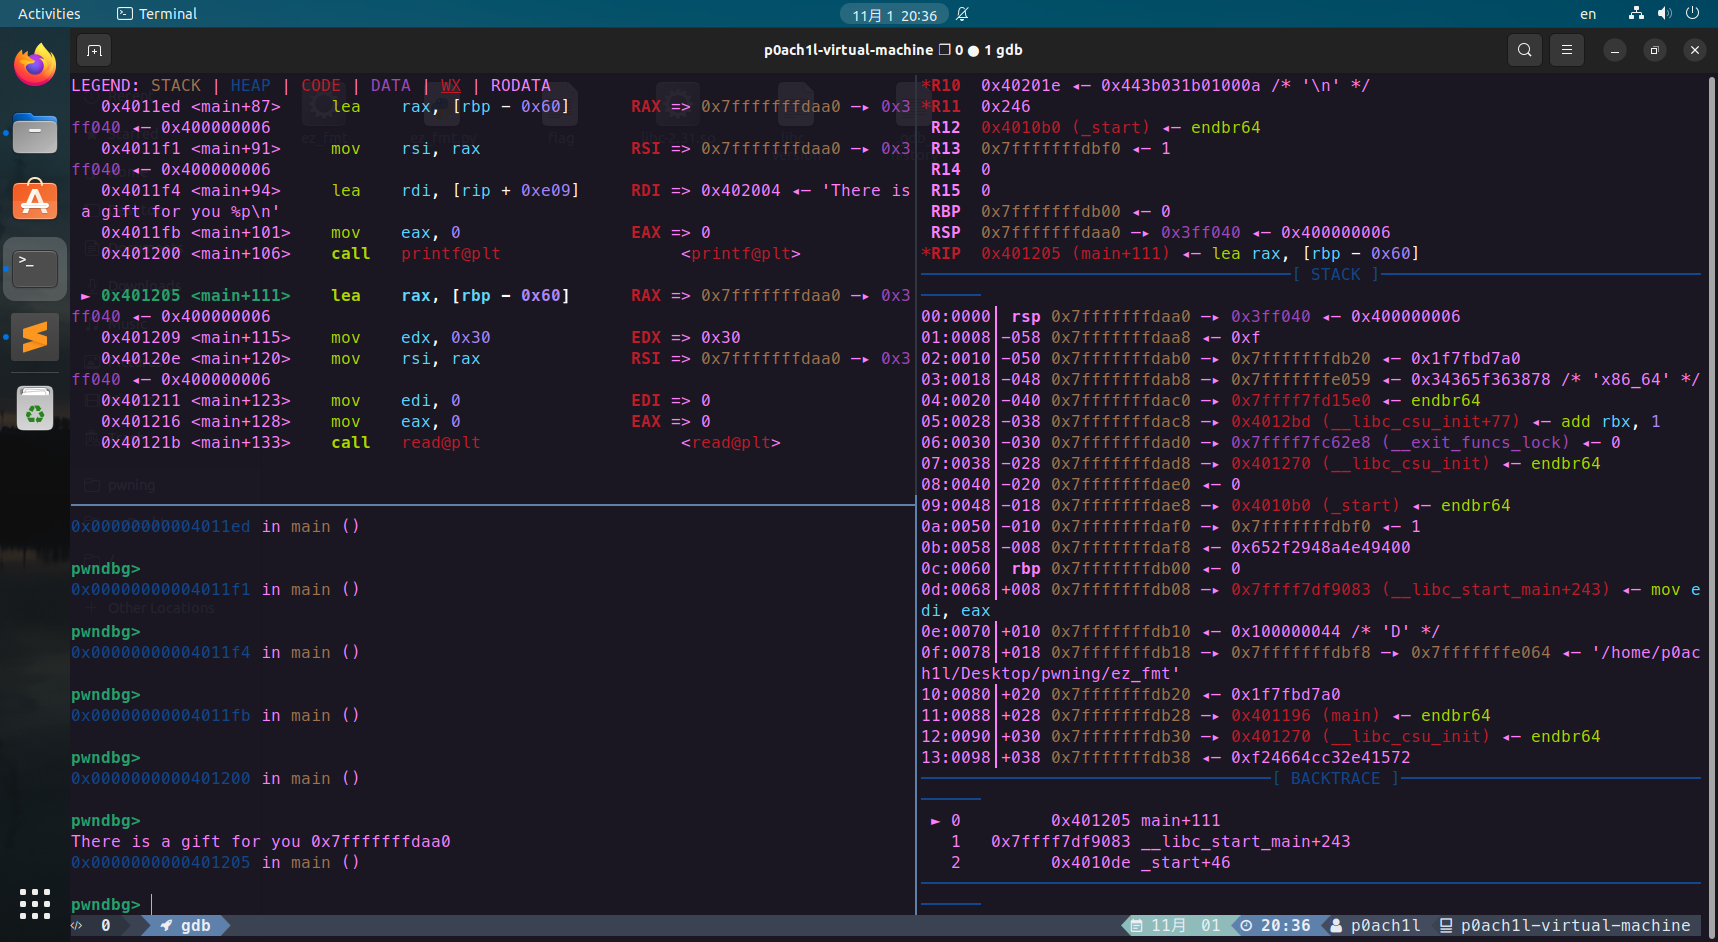Launch Firefox from the dock
1718x942 pixels.
pyautogui.click(x=35, y=66)
